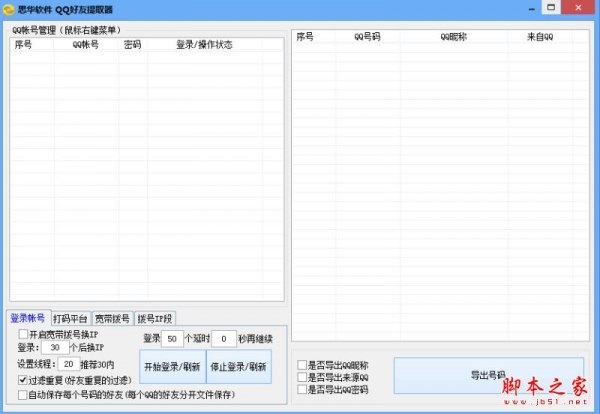Focus the delay seconds field showing 0
600x414 pixels.
pos(224,339)
